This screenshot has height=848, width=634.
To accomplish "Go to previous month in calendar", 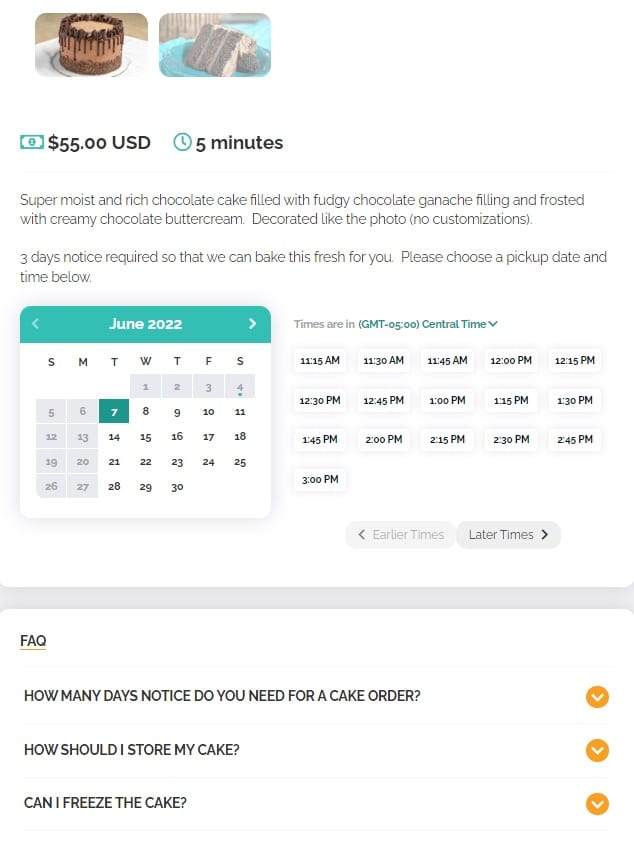I will point(36,323).
